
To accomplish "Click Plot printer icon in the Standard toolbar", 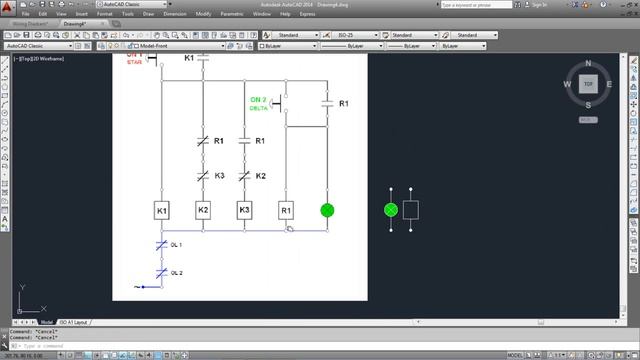I will click(x=38, y=36).
